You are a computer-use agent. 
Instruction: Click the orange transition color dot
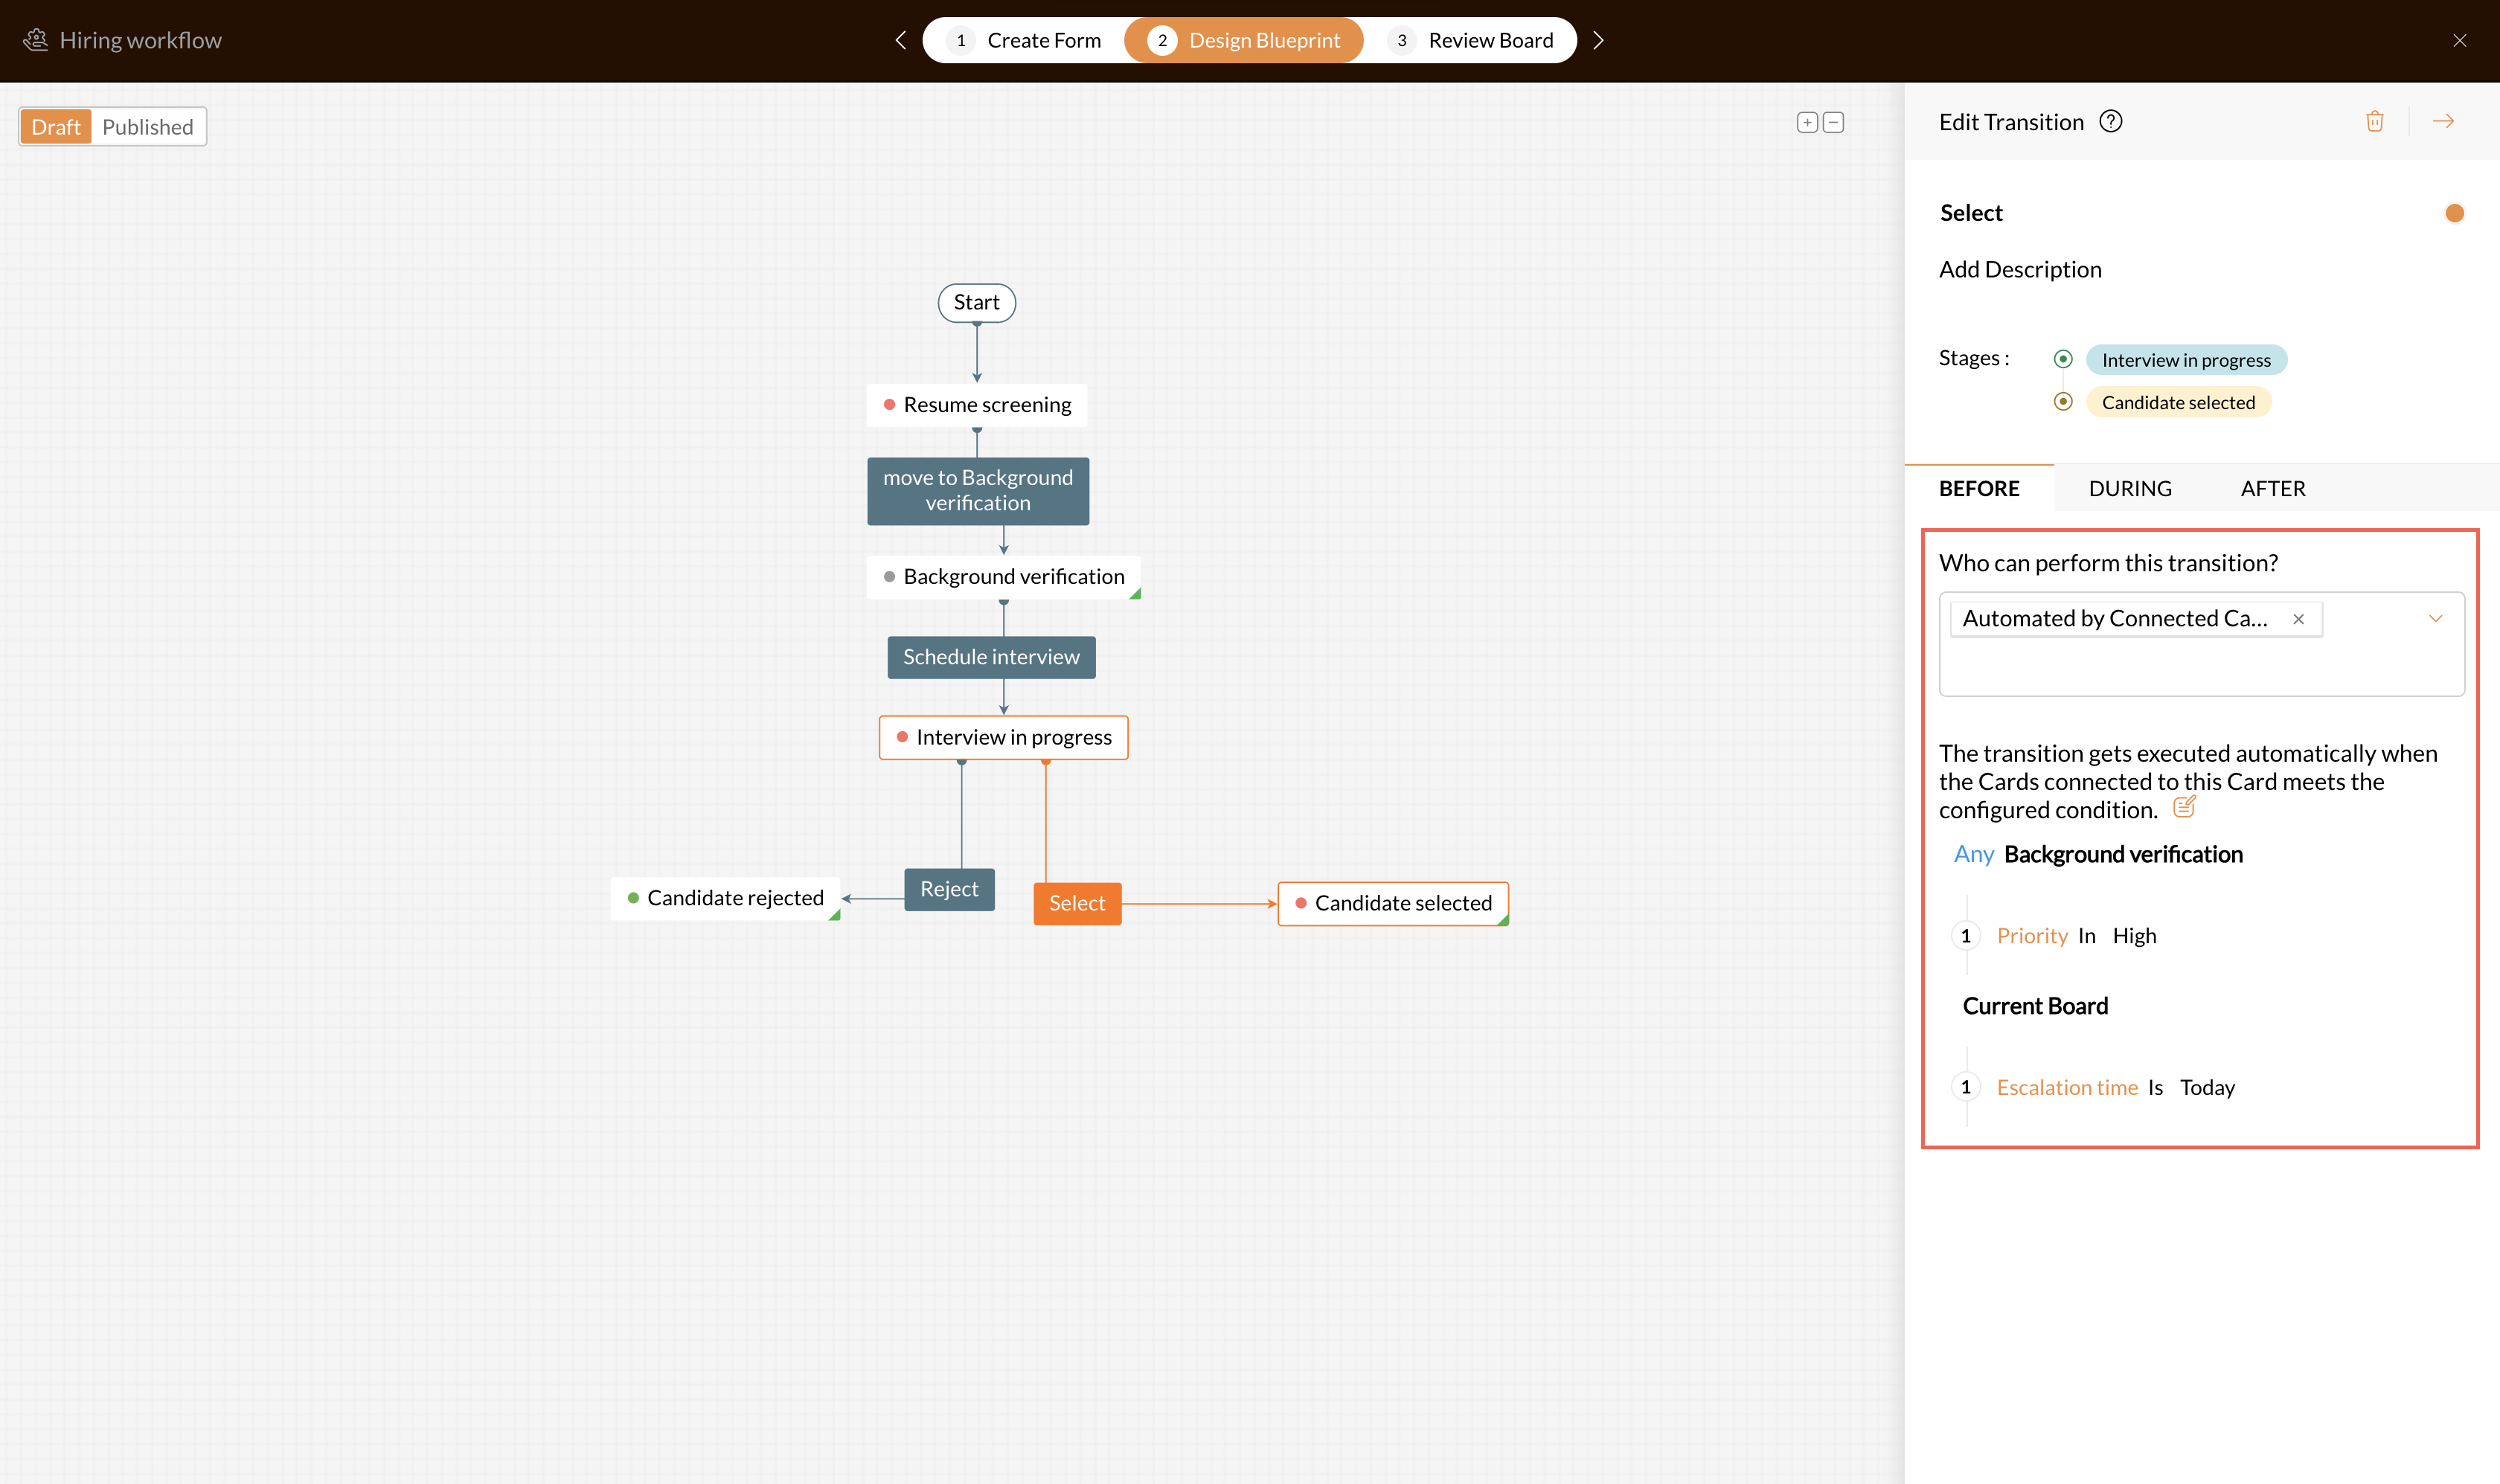point(2454,213)
